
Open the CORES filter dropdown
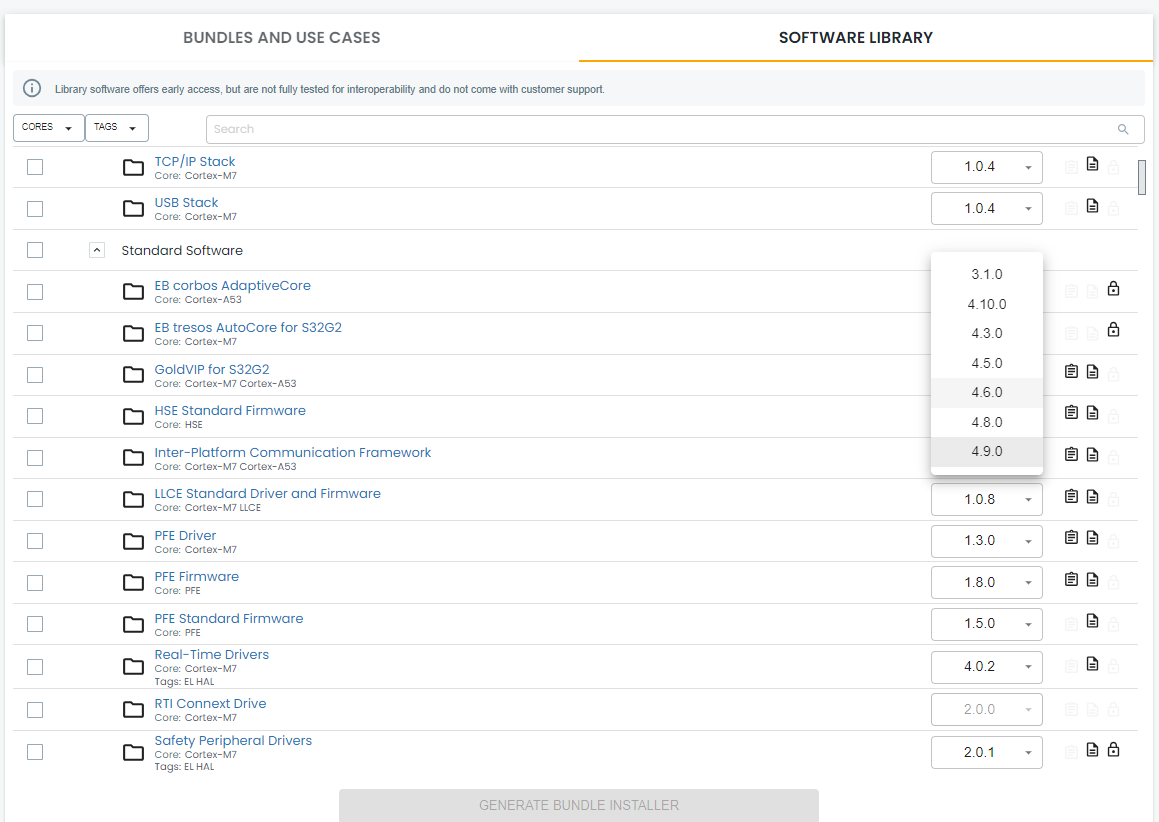48,127
